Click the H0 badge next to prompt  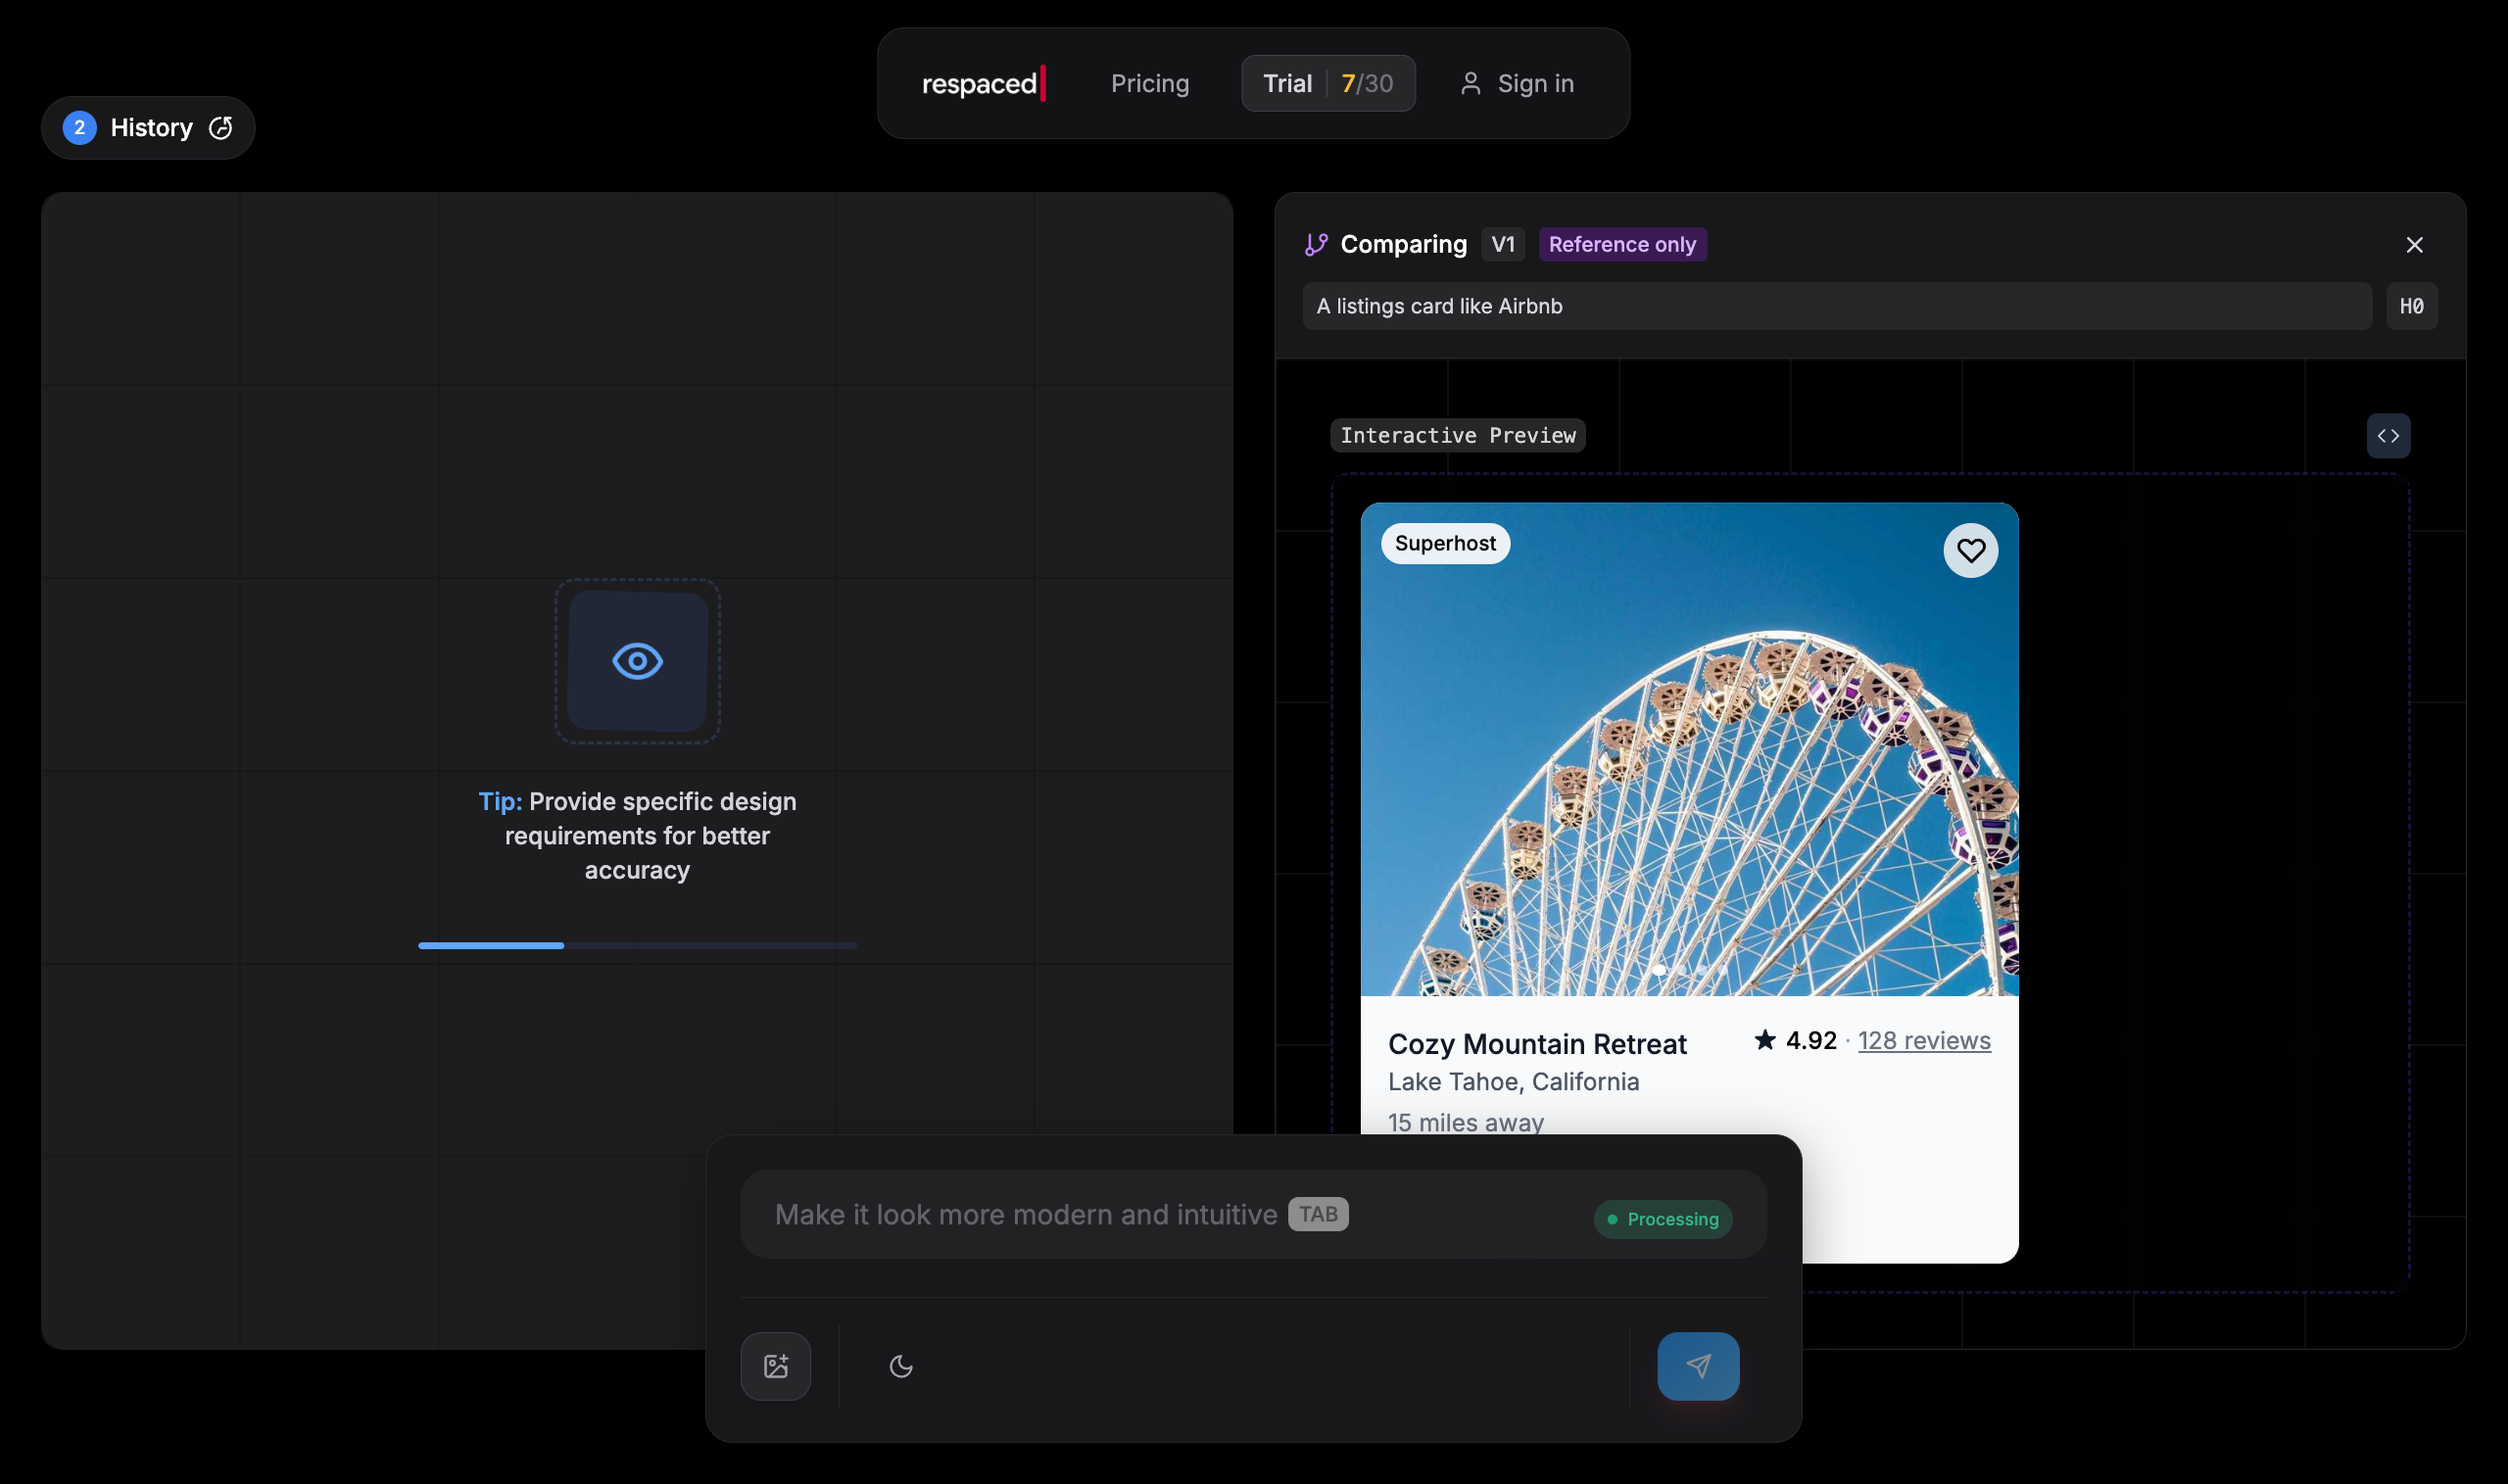(2411, 307)
